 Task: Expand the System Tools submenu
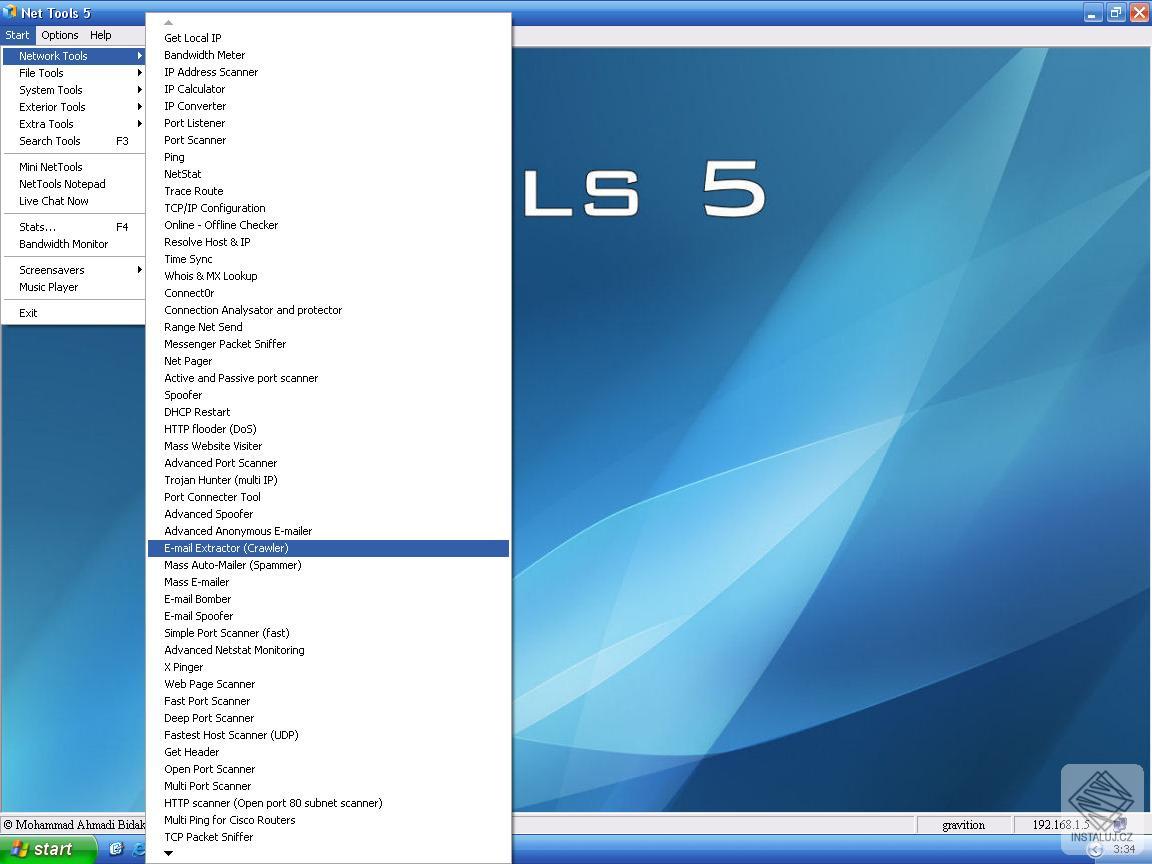coord(73,90)
